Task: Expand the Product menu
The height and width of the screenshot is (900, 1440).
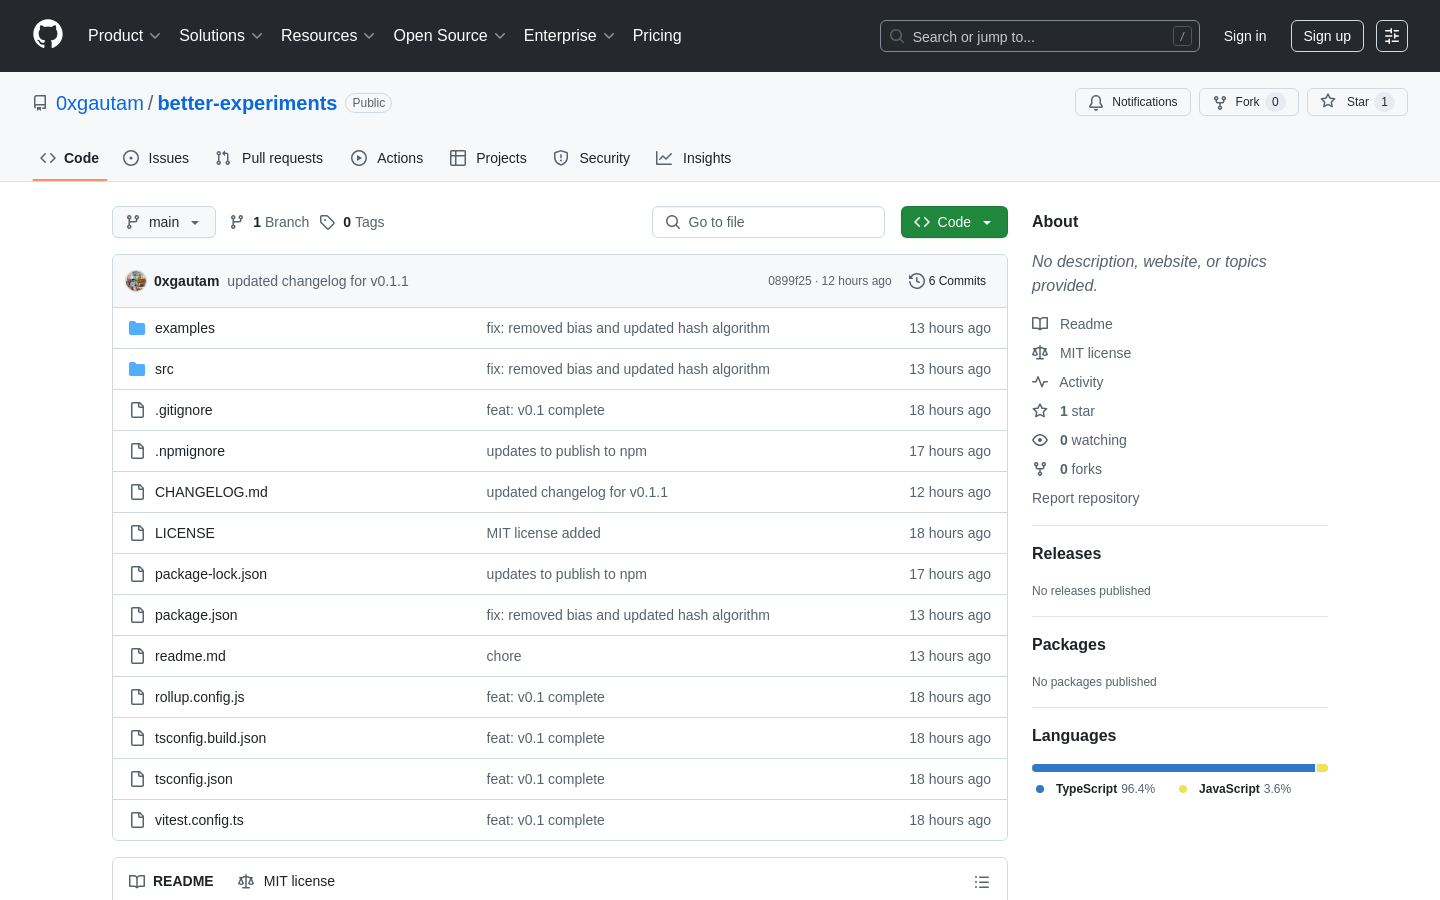Action: coord(124,36)
